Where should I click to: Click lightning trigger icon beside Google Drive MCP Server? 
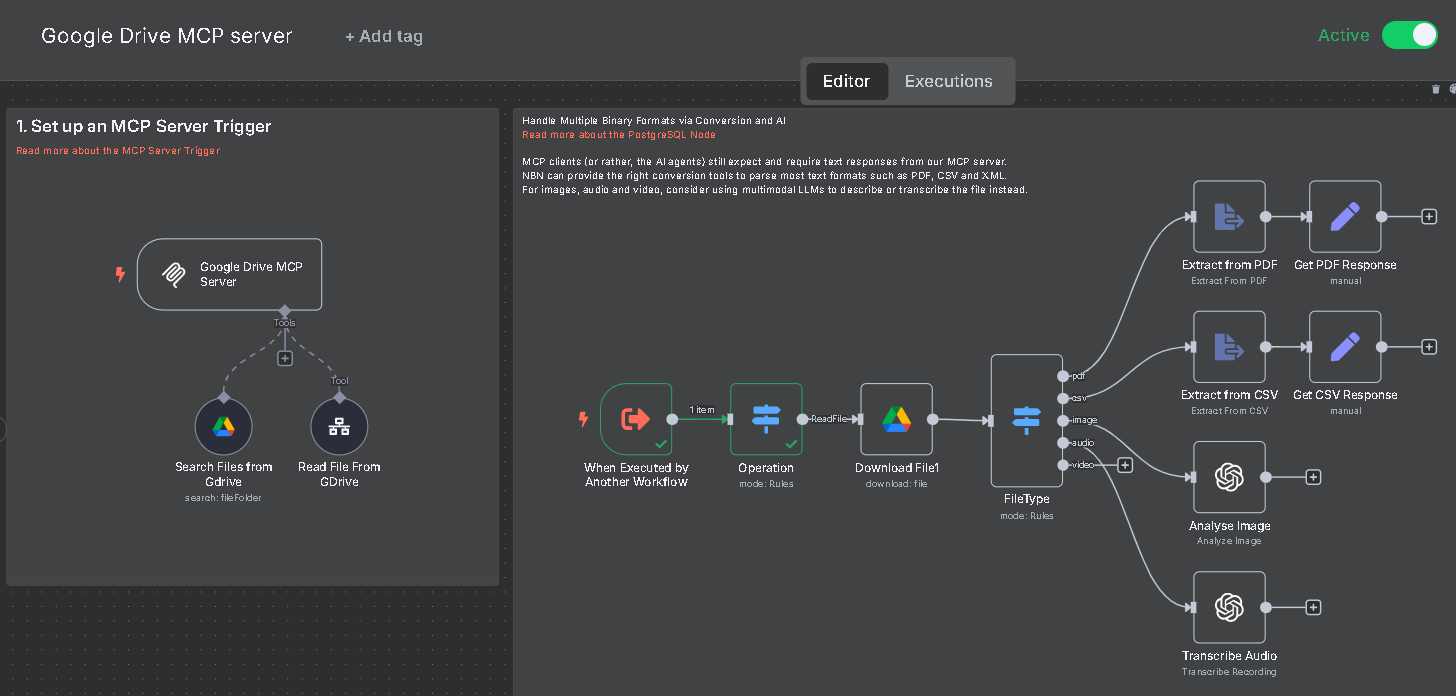(x=120, y=274)
